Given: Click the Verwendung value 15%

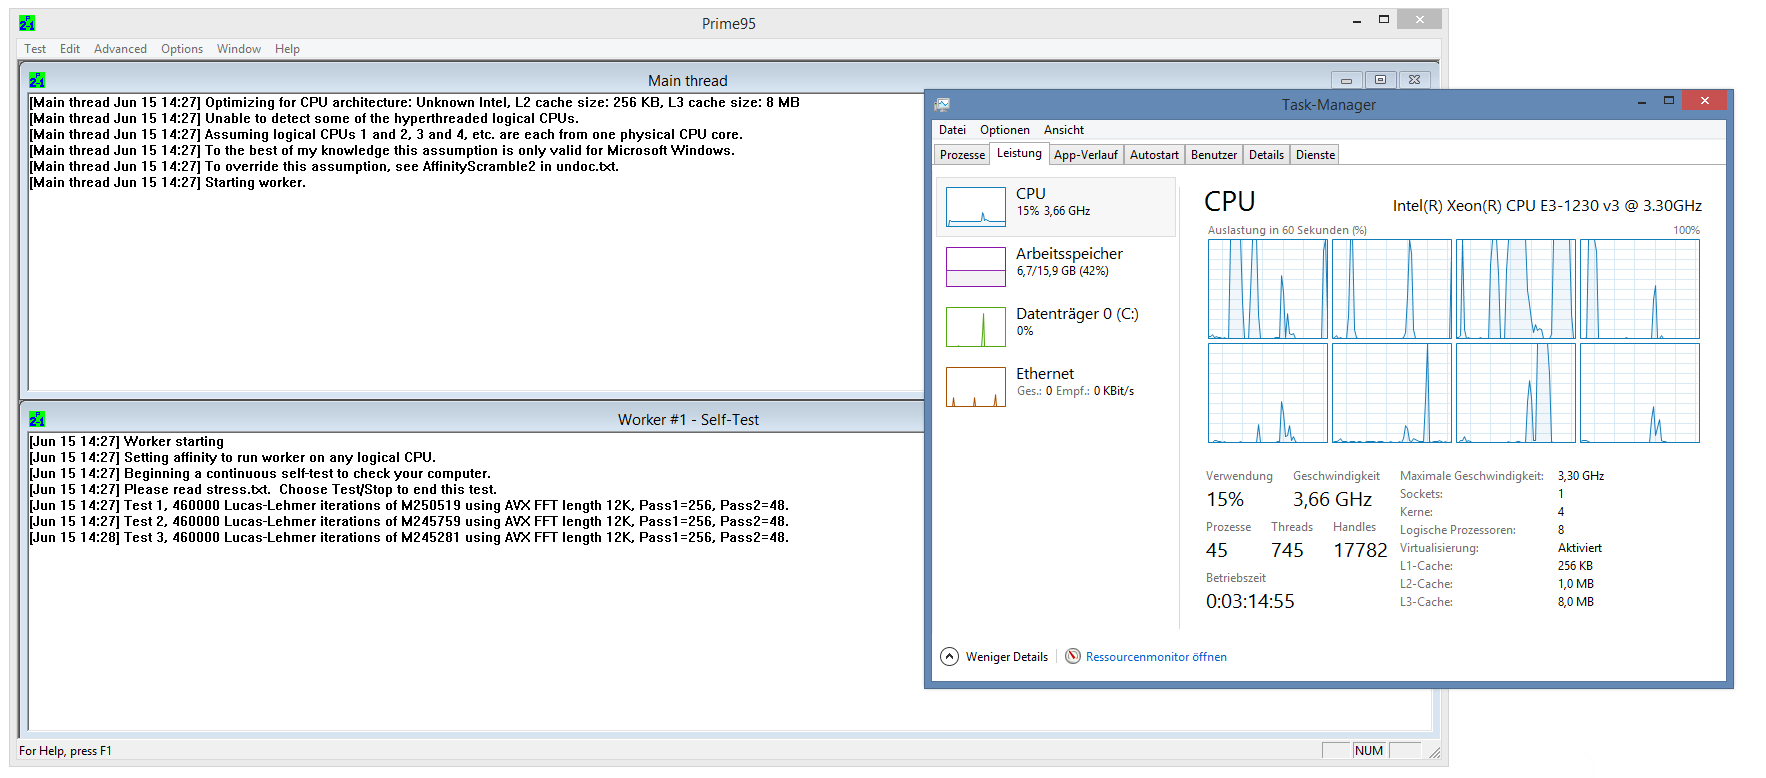Looking at the screenshot, I should (1225, 499).
